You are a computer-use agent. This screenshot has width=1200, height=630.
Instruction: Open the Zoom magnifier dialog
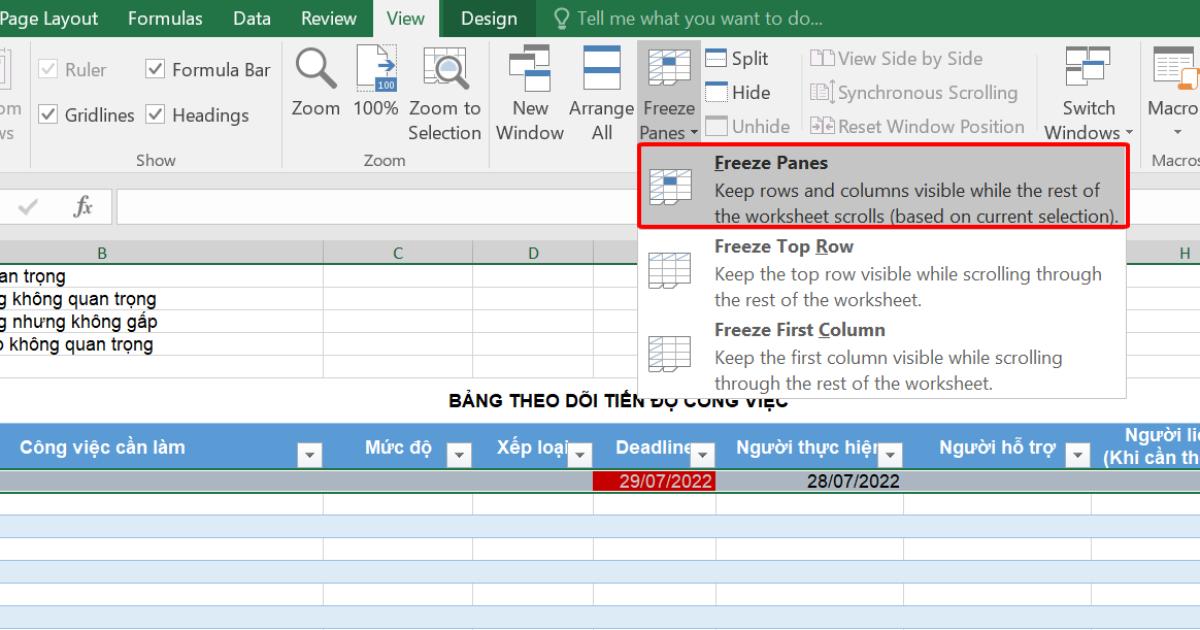pos(316,83)
